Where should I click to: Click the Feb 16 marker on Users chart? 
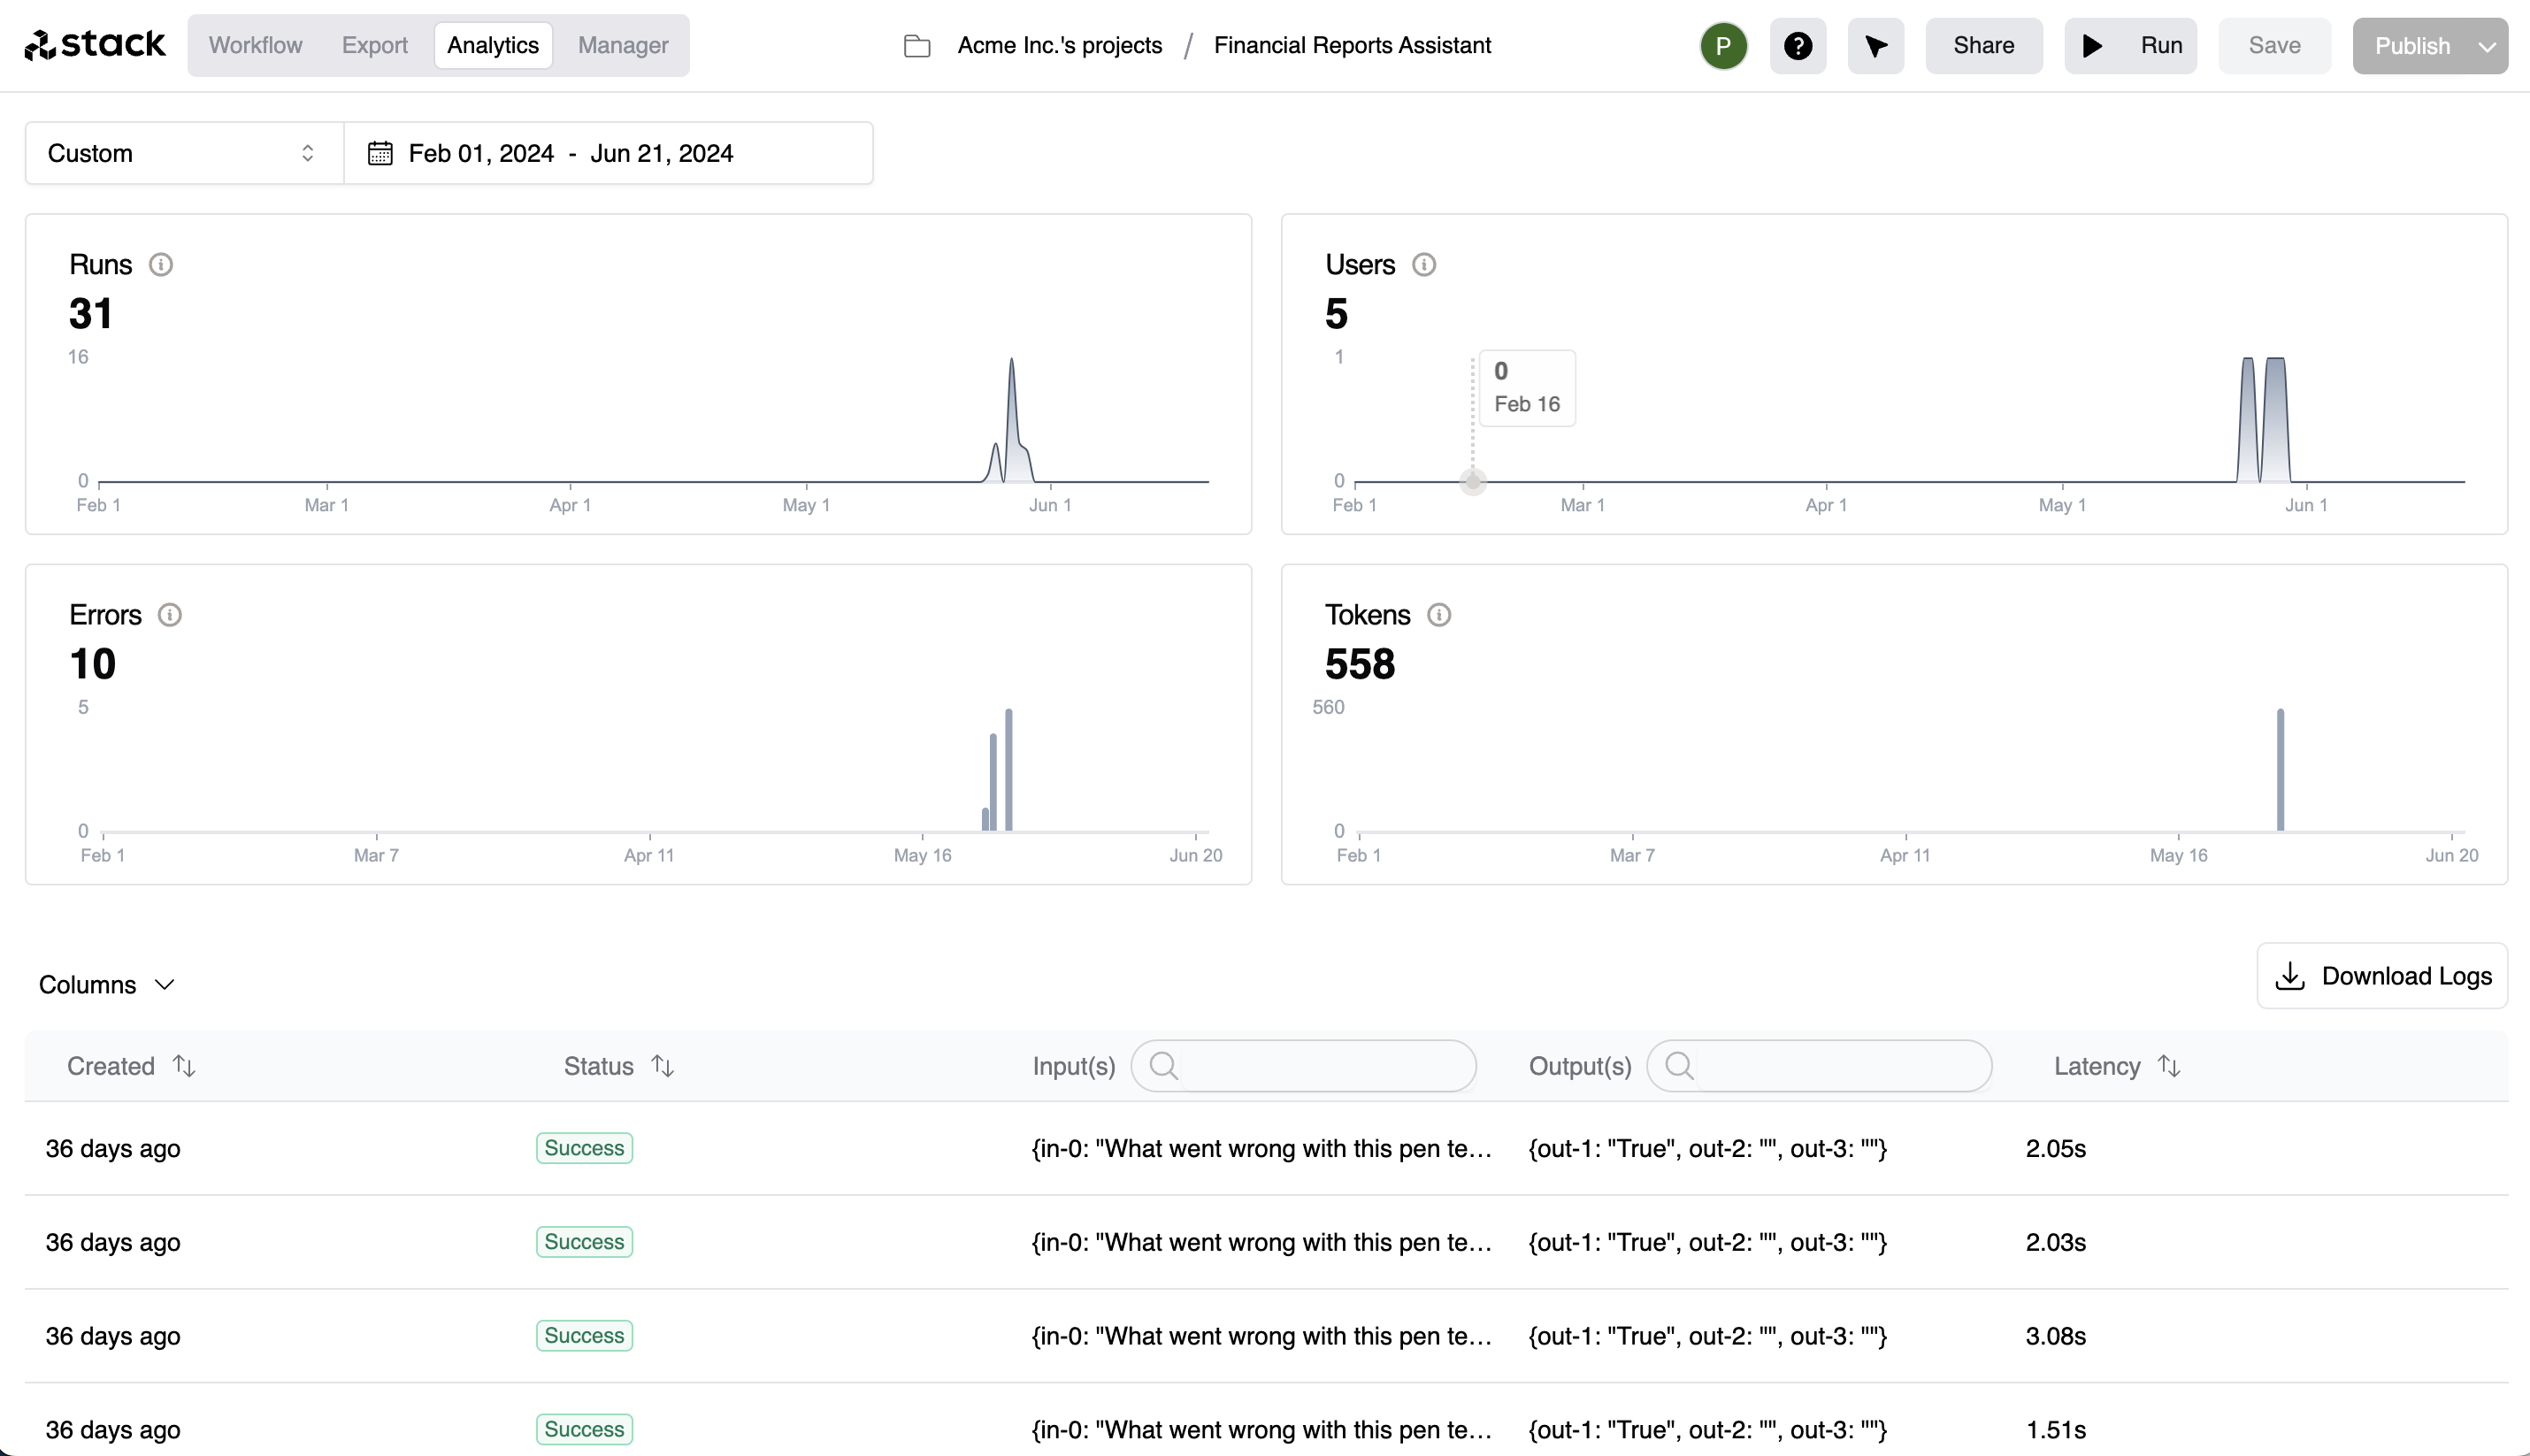coord(1473,482)
